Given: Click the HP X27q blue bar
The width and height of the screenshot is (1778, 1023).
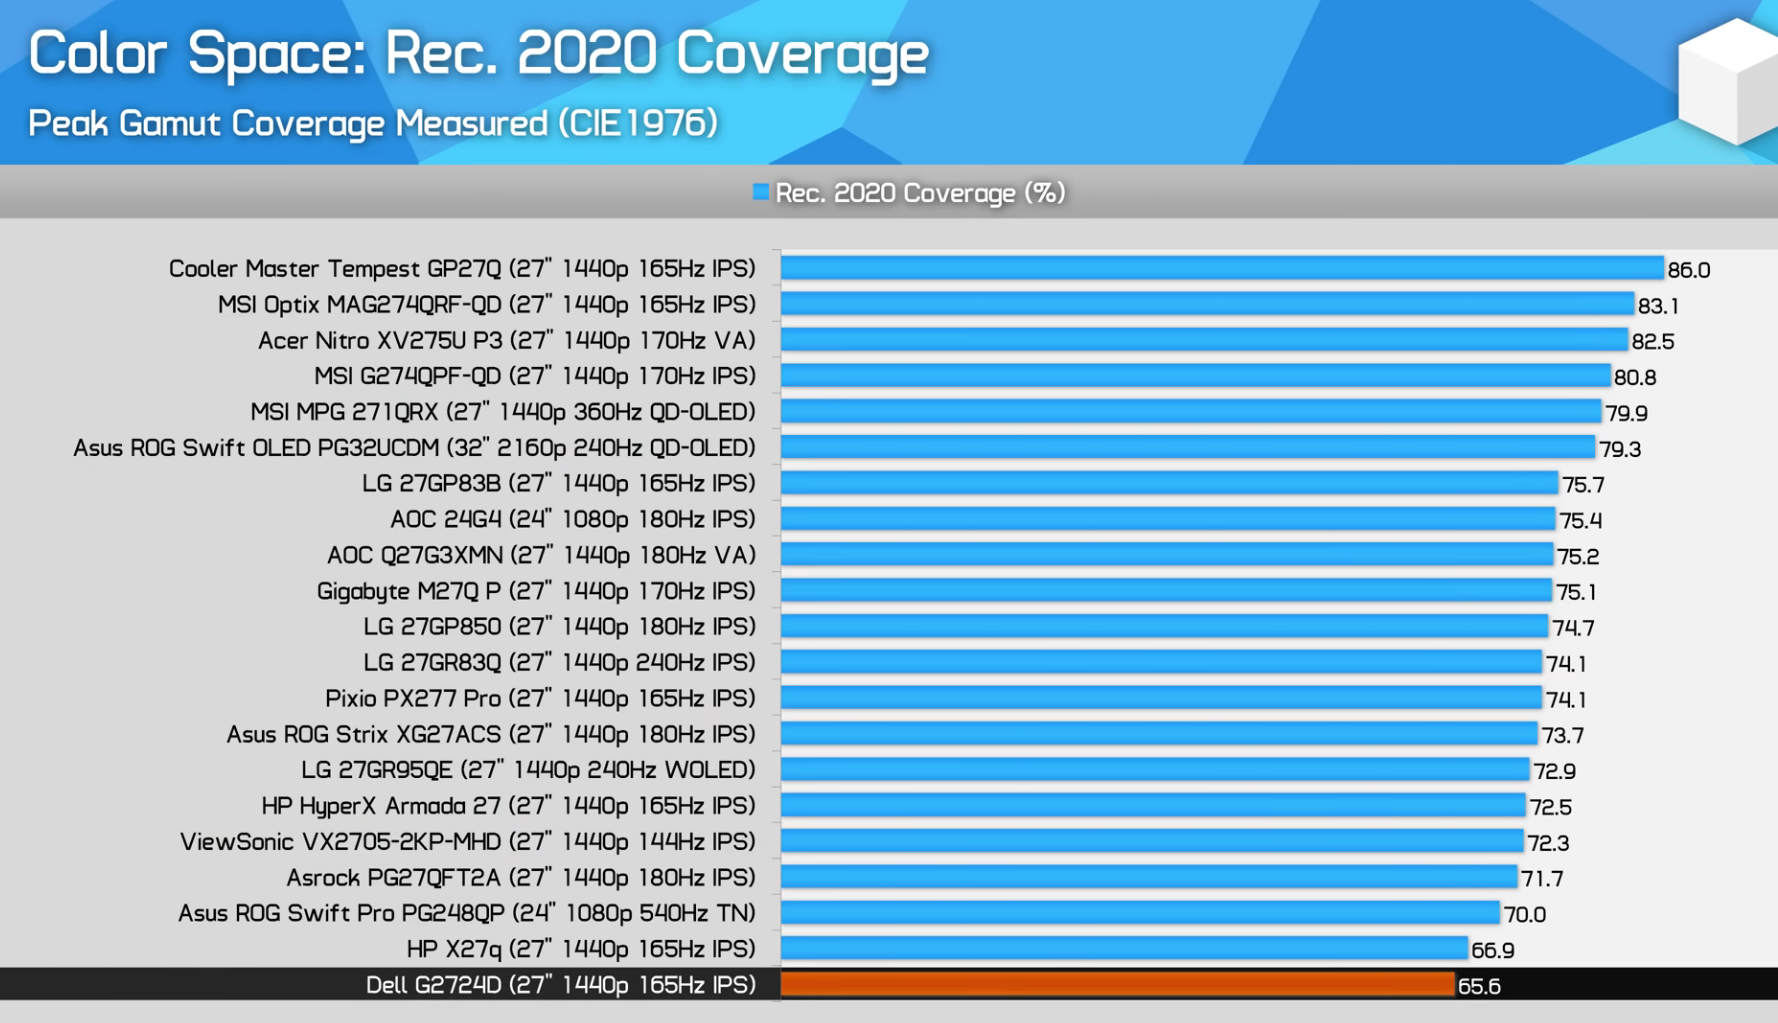Looking at the screenshot, I should pos(1125,949).
